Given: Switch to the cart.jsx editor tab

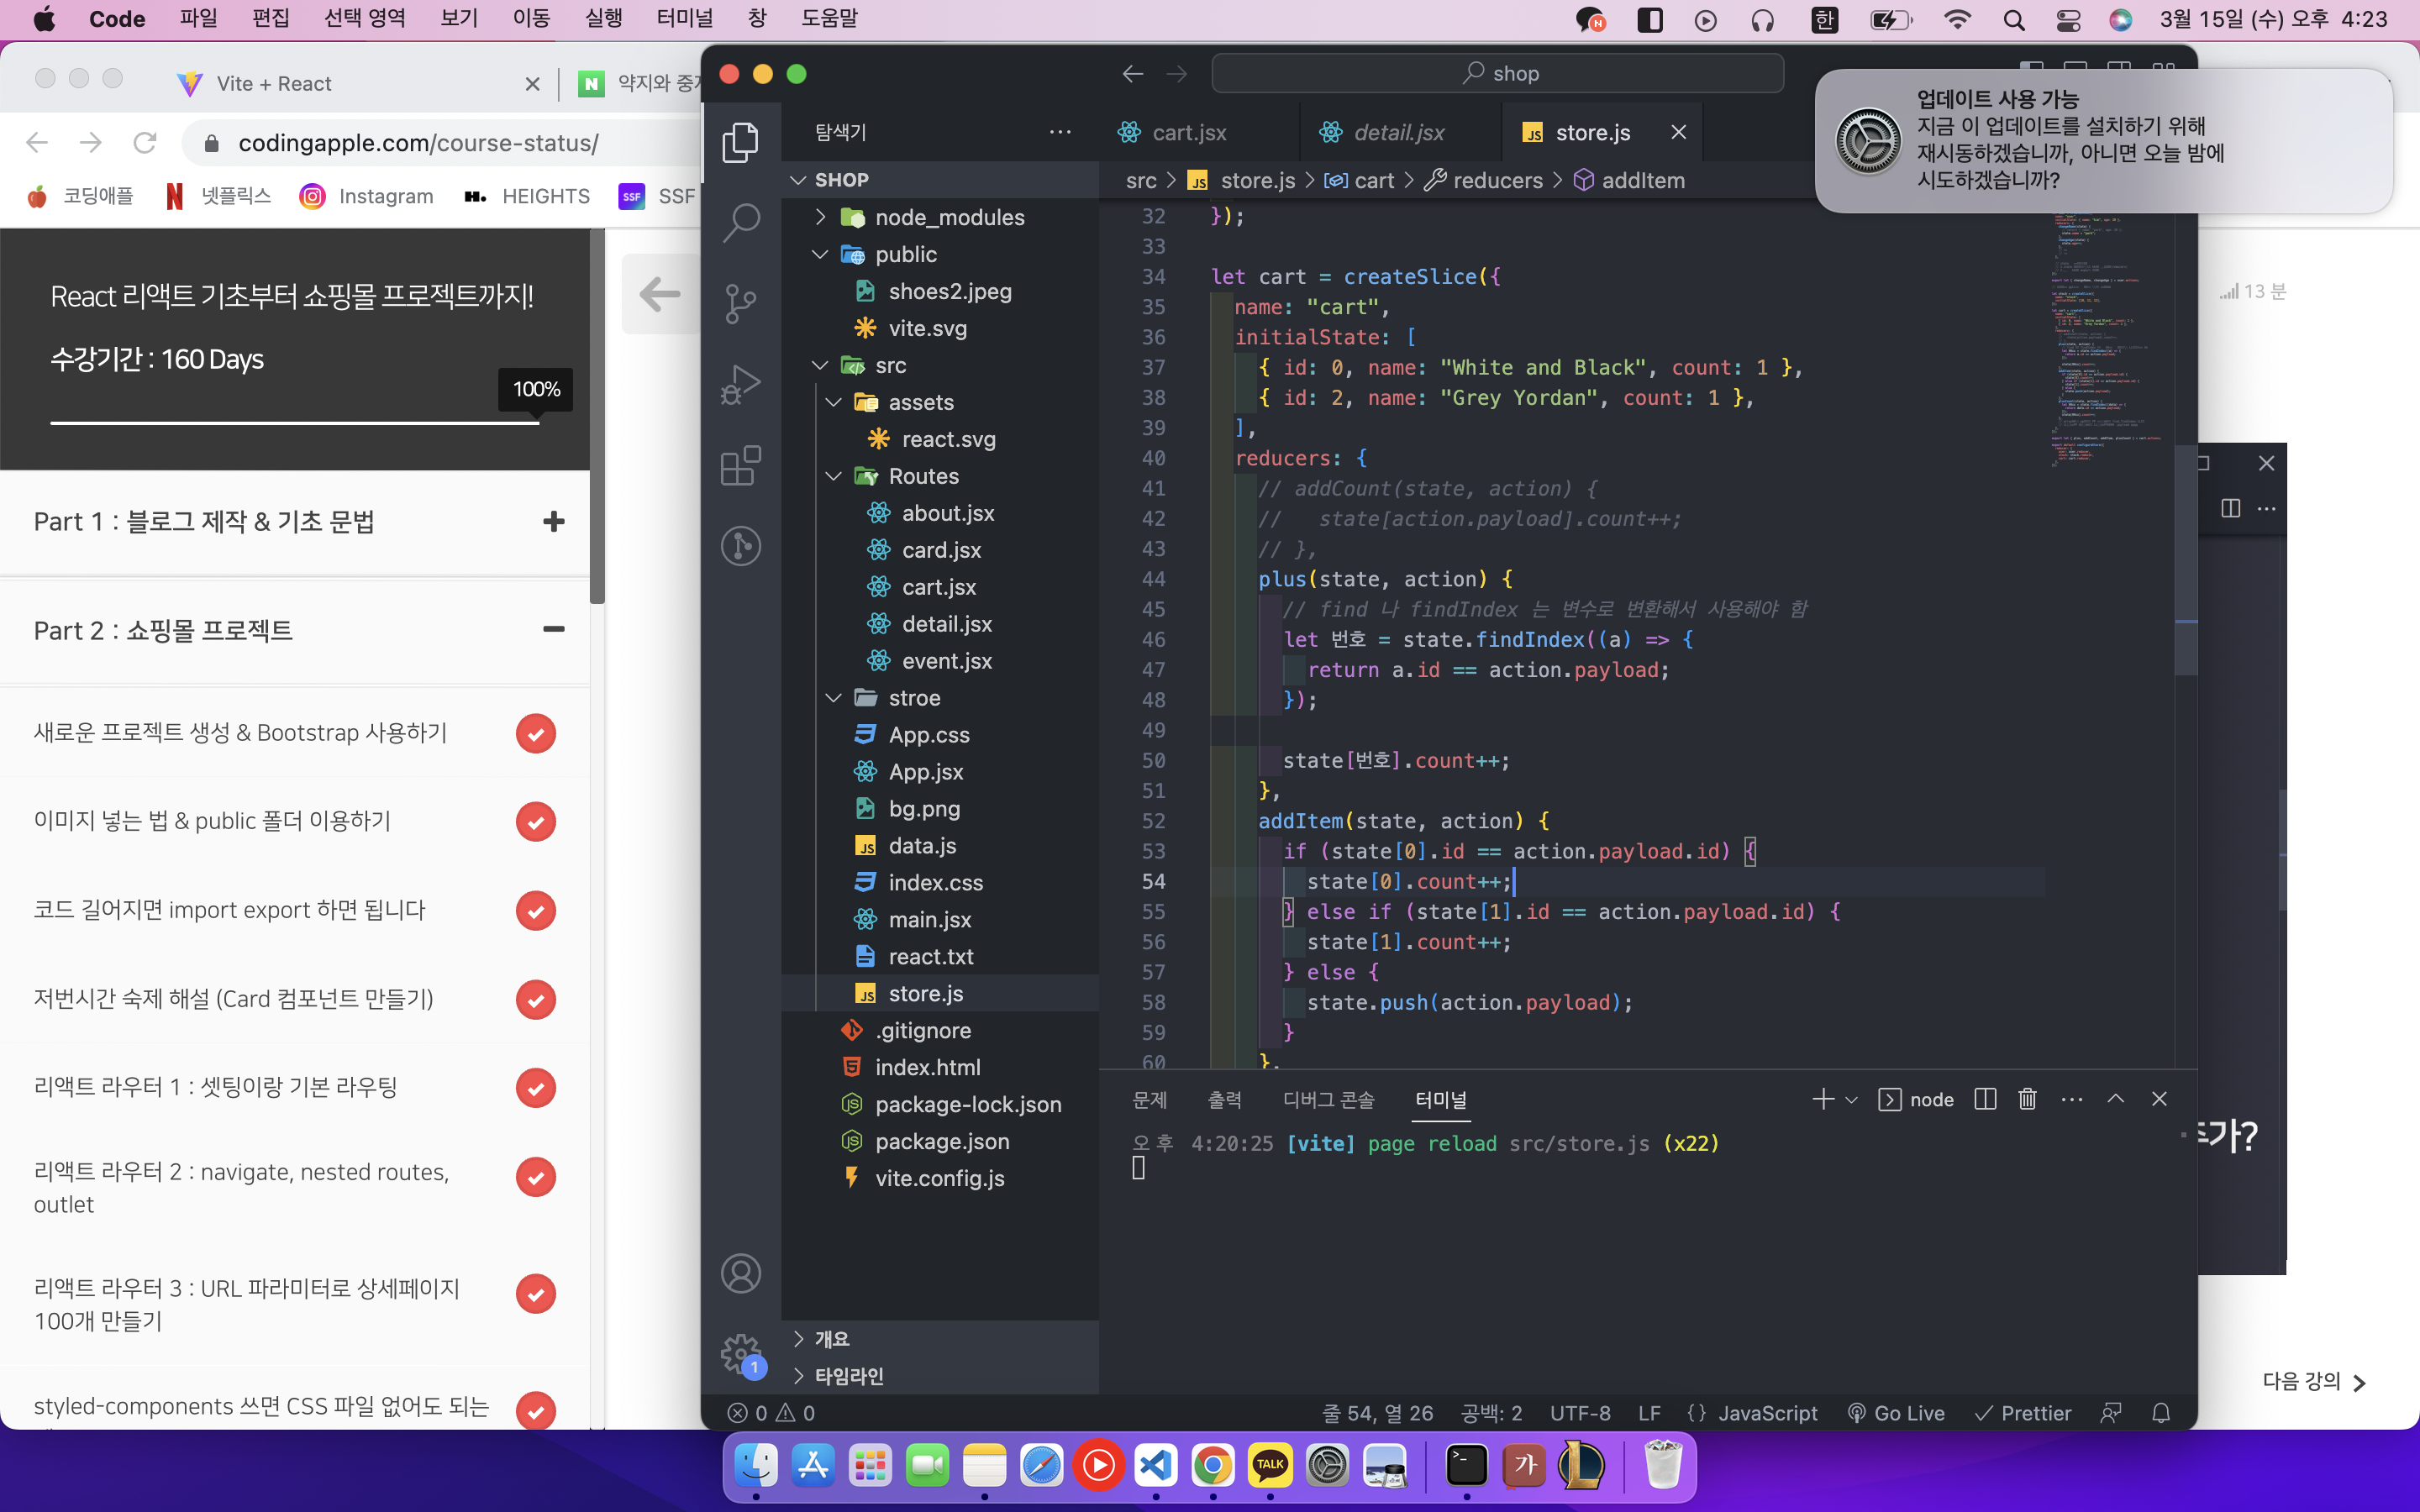Looking at the screenshot, I should [1199, 132].
